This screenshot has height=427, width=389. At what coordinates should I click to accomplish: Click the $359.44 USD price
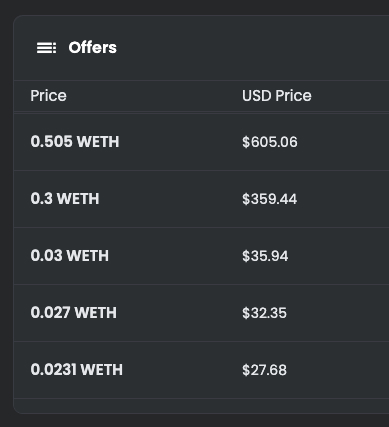[269, 199]
